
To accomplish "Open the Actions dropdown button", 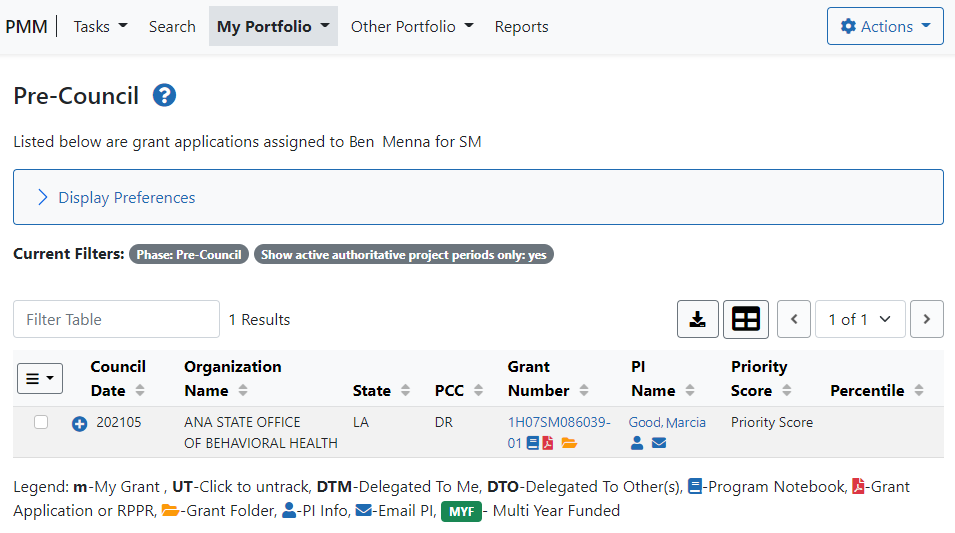I will click(x=885, y=26).
